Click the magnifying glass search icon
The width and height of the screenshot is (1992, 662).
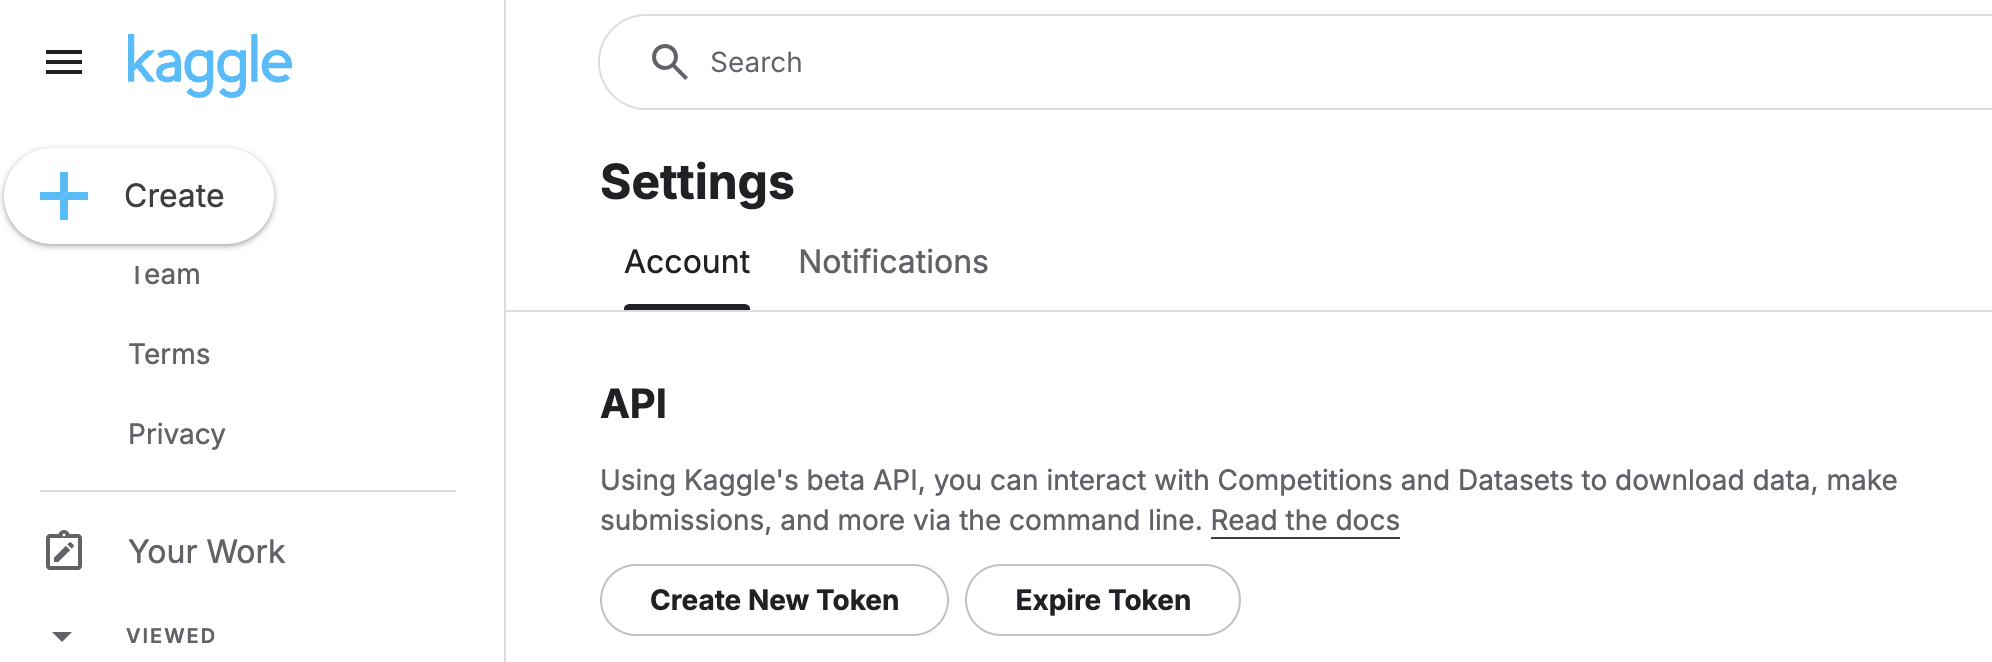pos(669,62)
